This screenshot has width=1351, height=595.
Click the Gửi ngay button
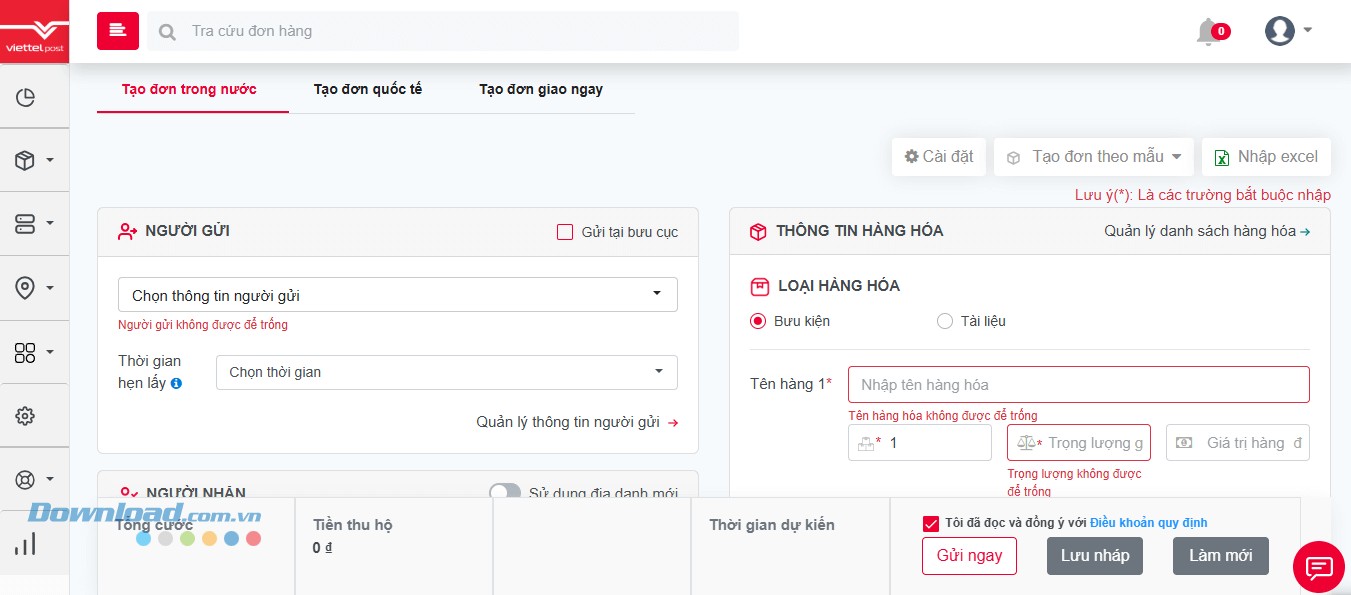pyautogui.click(x=969, y=555)
